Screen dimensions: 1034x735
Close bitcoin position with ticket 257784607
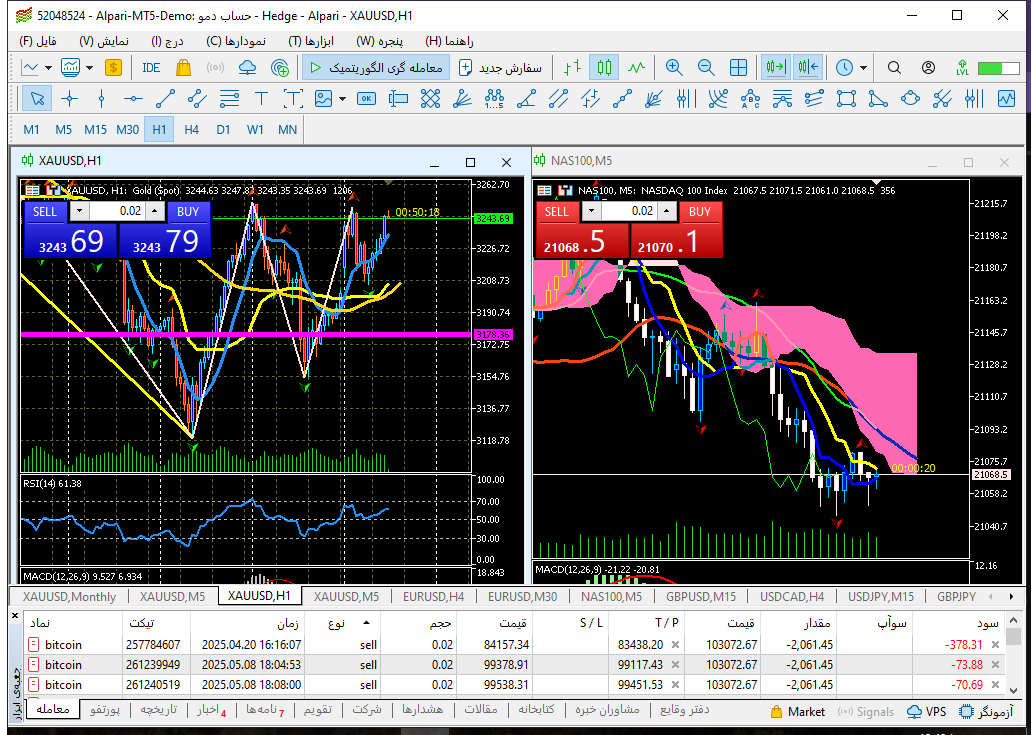pyautogui.click(x=996, y=645)
